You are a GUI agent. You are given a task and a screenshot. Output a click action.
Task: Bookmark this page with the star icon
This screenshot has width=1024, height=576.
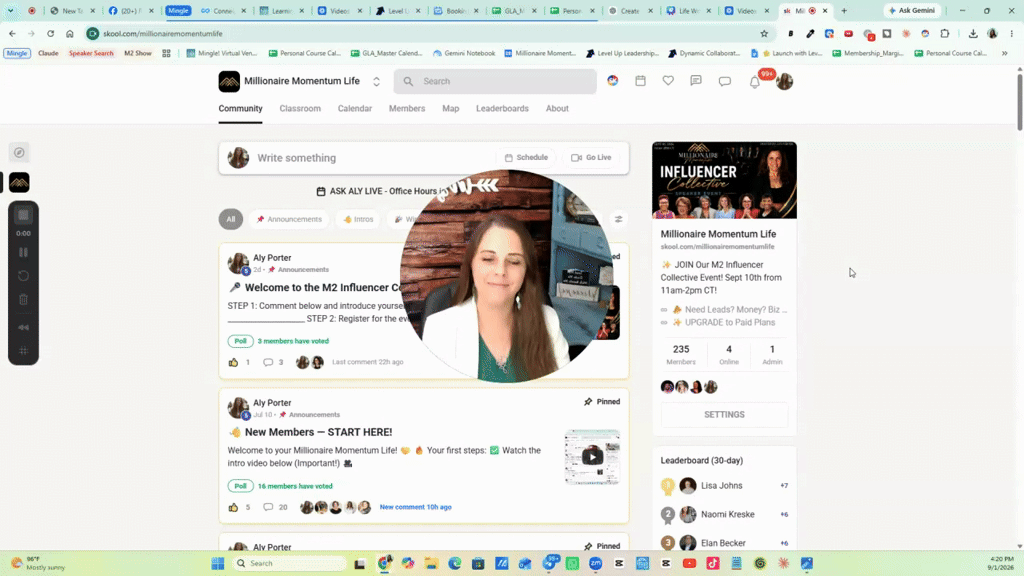(x=764, y=33)
